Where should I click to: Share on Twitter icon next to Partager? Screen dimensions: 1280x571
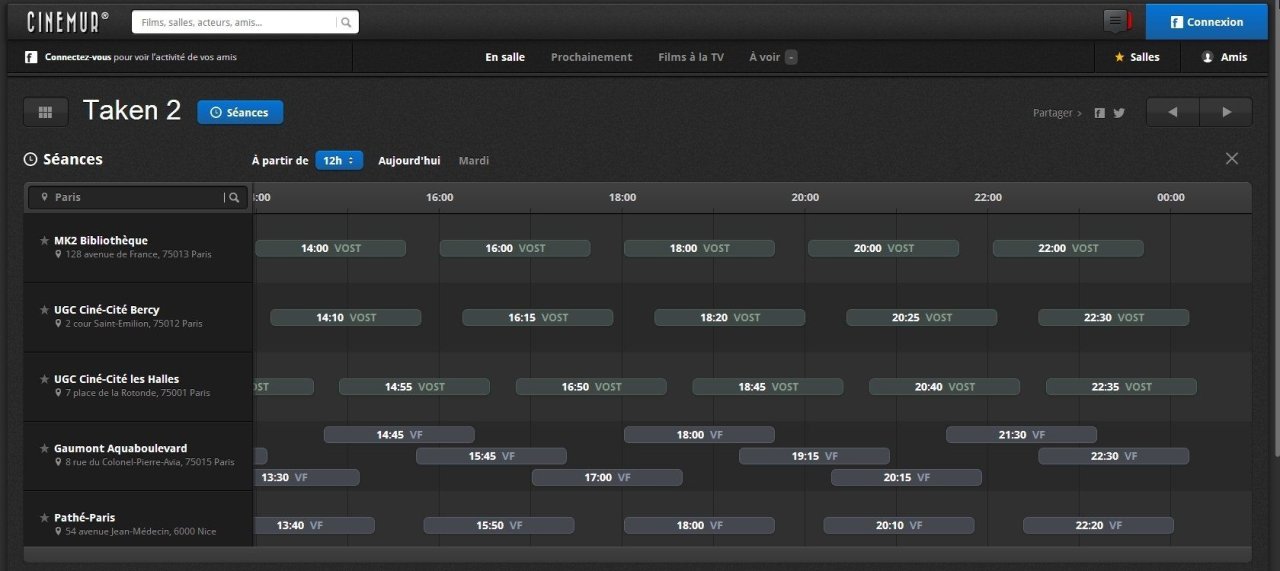coord(1119,113)
